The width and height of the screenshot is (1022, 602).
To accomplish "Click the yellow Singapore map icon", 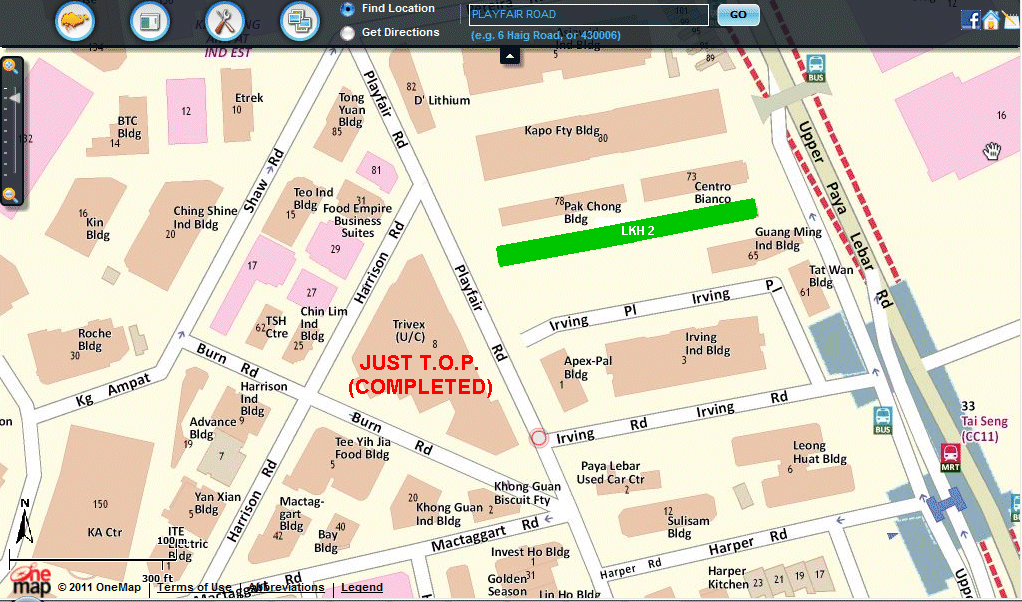I will 75,20.
